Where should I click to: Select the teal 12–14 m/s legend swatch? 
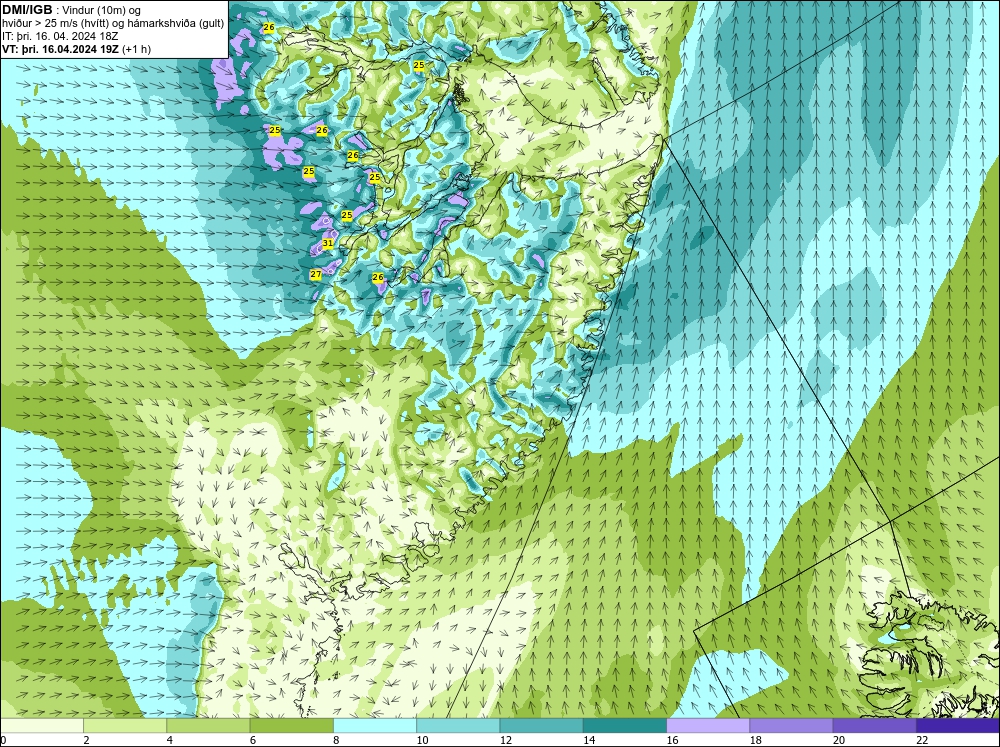[541, 725]
